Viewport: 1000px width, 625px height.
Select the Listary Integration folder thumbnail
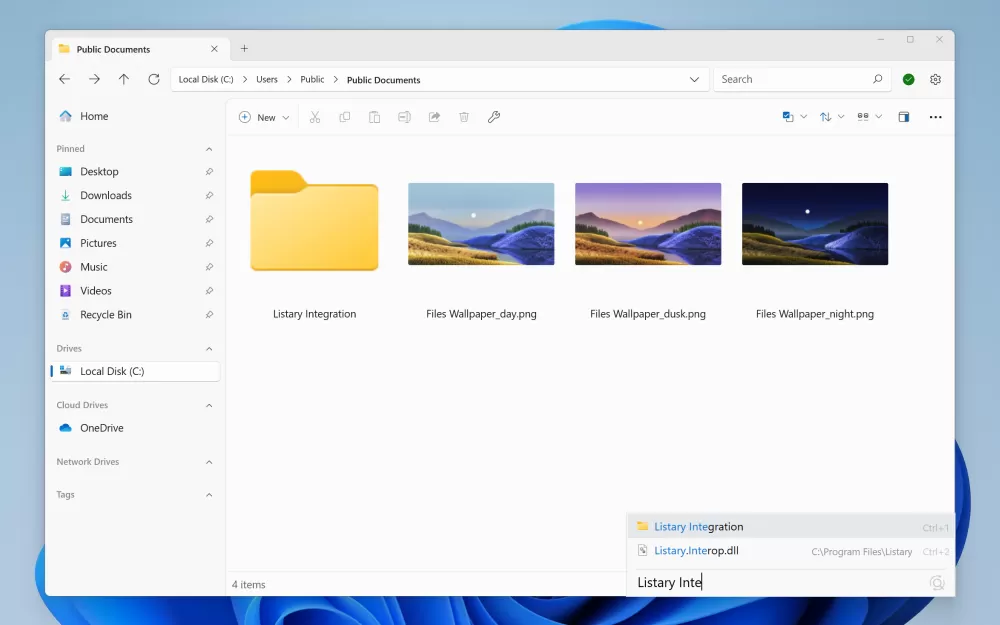[314, 221]
